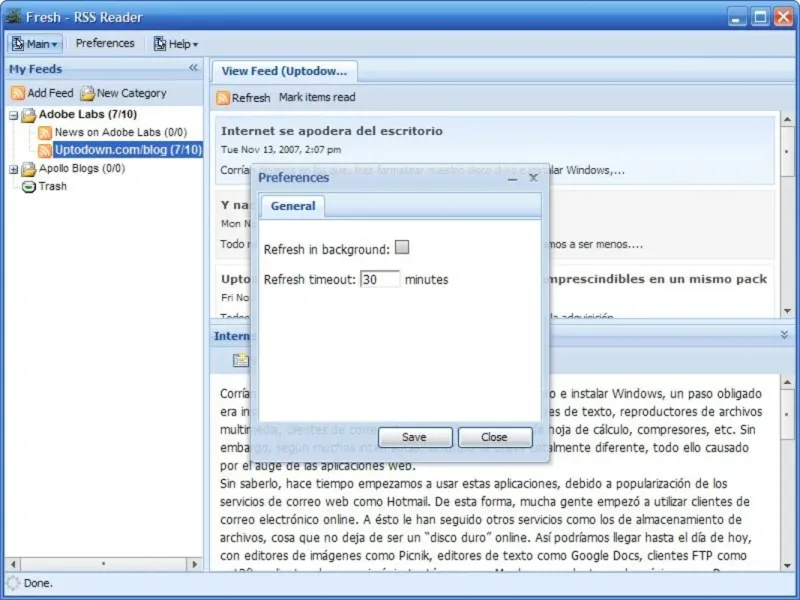Image resolution: width=800 pixels, height=600 pixels.
Task: Open article Internet se apodera del escritorio
Action: coord(332,131)
